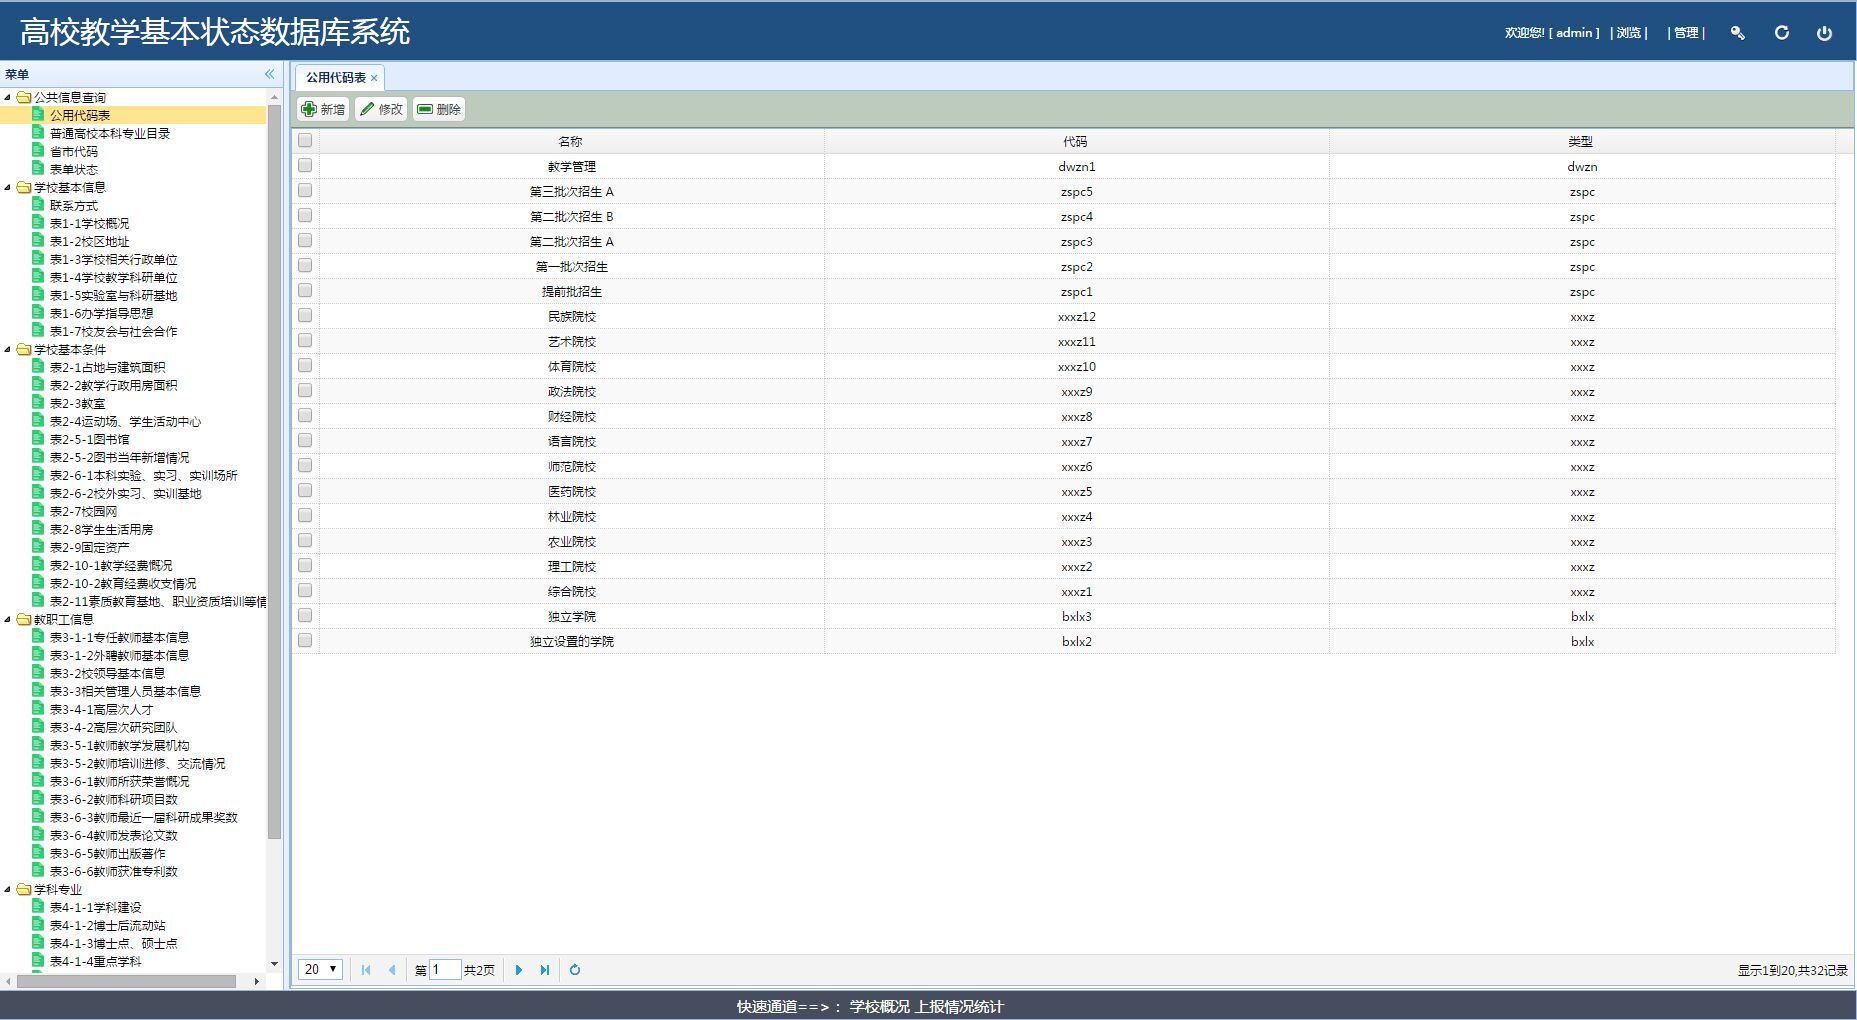
Task: Click the power logout icon
Action: [1824, 33]
